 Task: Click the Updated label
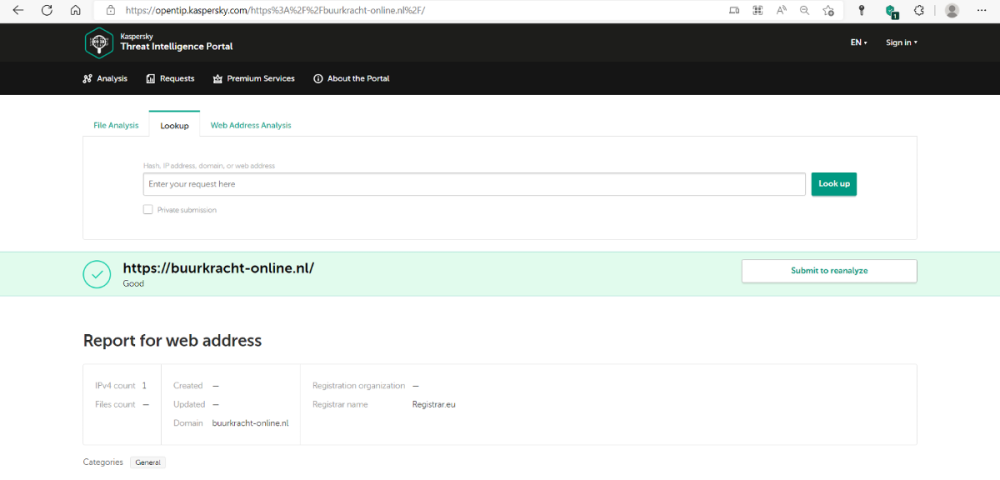click(x=189, y=404)
